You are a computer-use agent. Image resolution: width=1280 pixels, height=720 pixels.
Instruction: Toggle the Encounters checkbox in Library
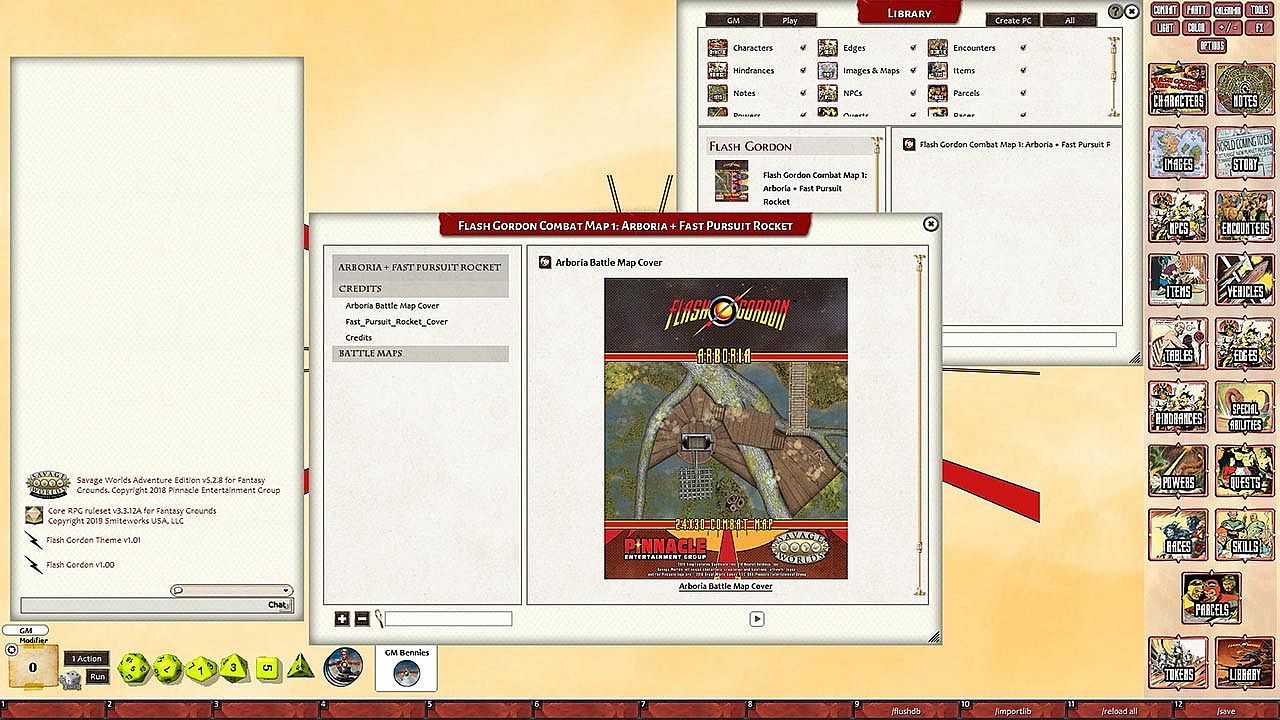tap(1023, 48)
